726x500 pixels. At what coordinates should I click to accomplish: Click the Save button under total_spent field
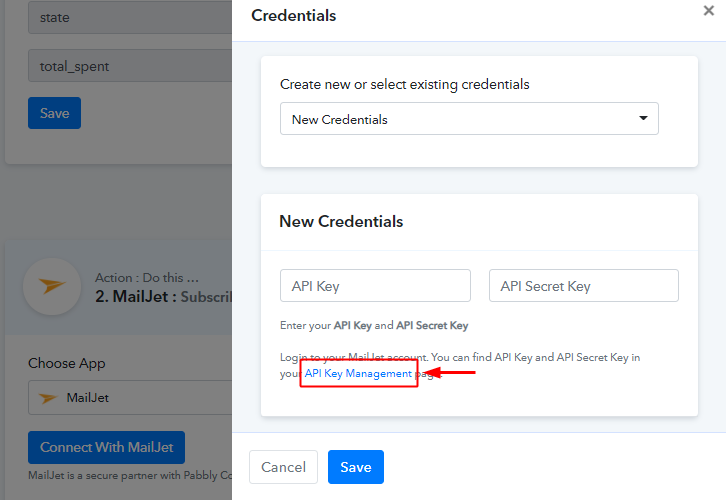[54, 113]
